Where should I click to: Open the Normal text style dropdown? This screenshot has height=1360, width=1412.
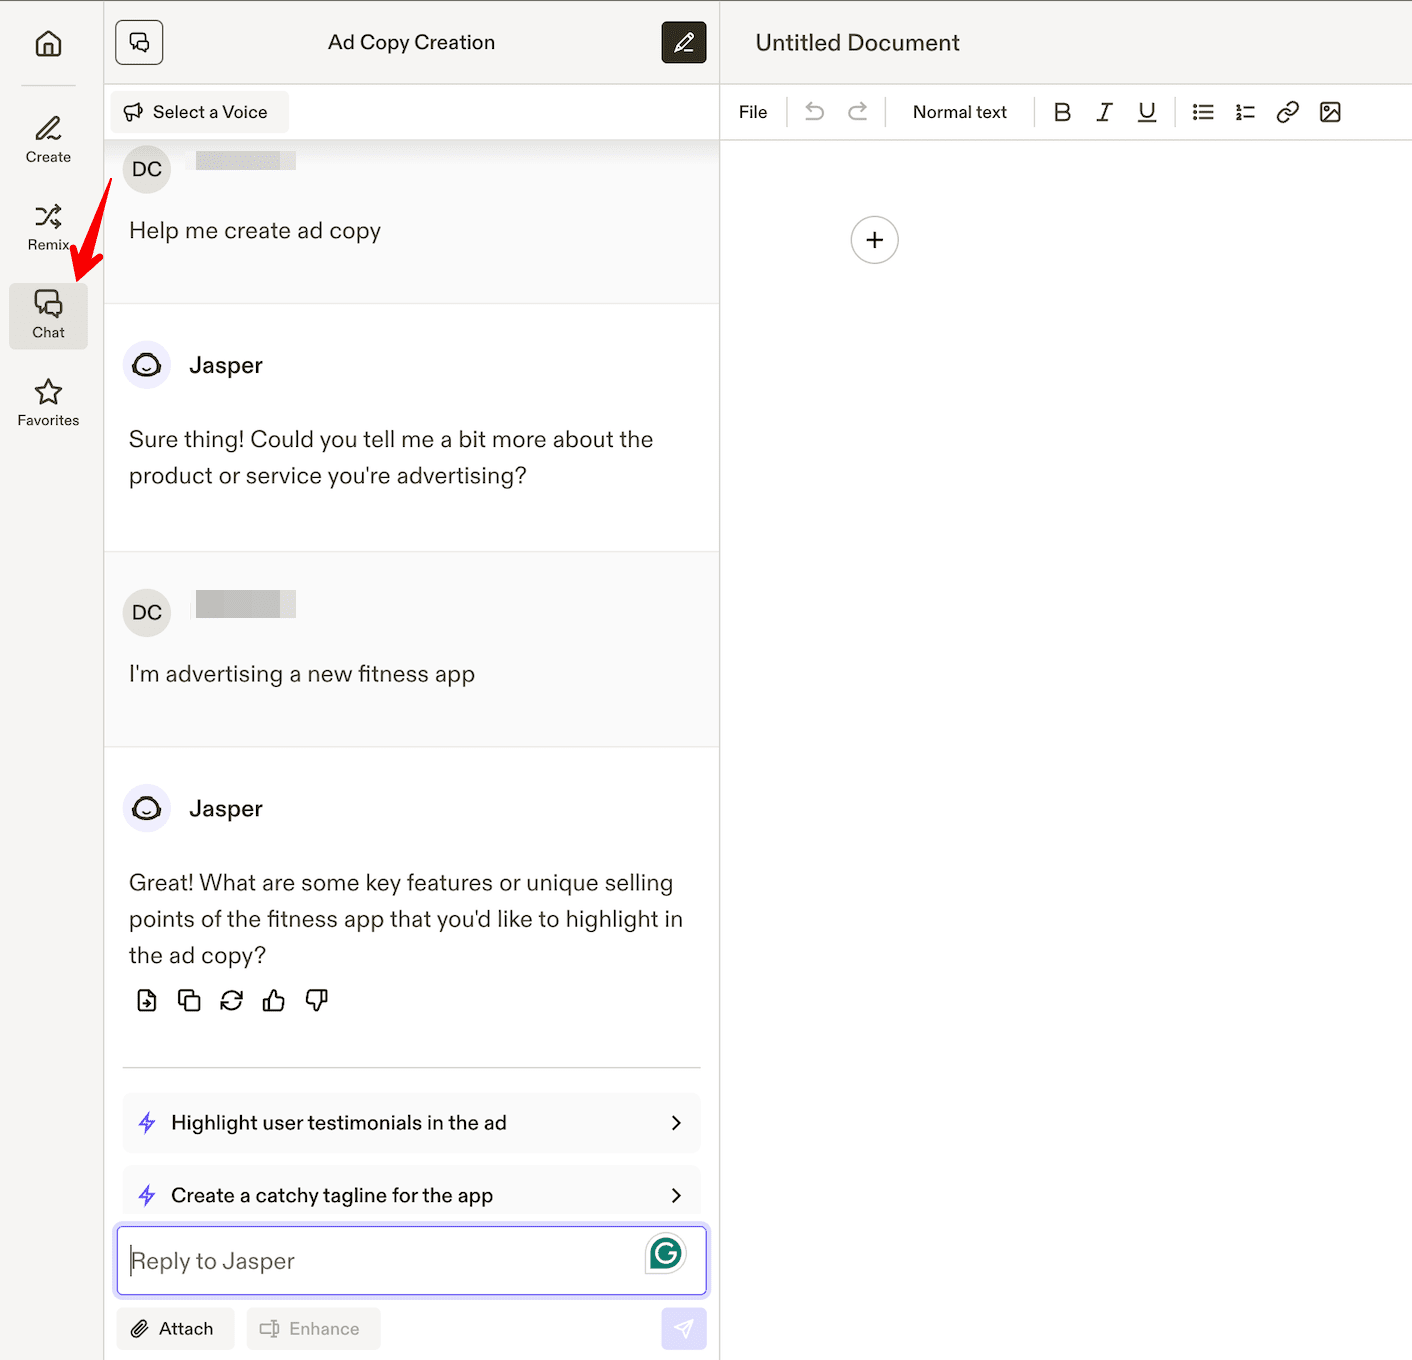[x=960, y=112]
